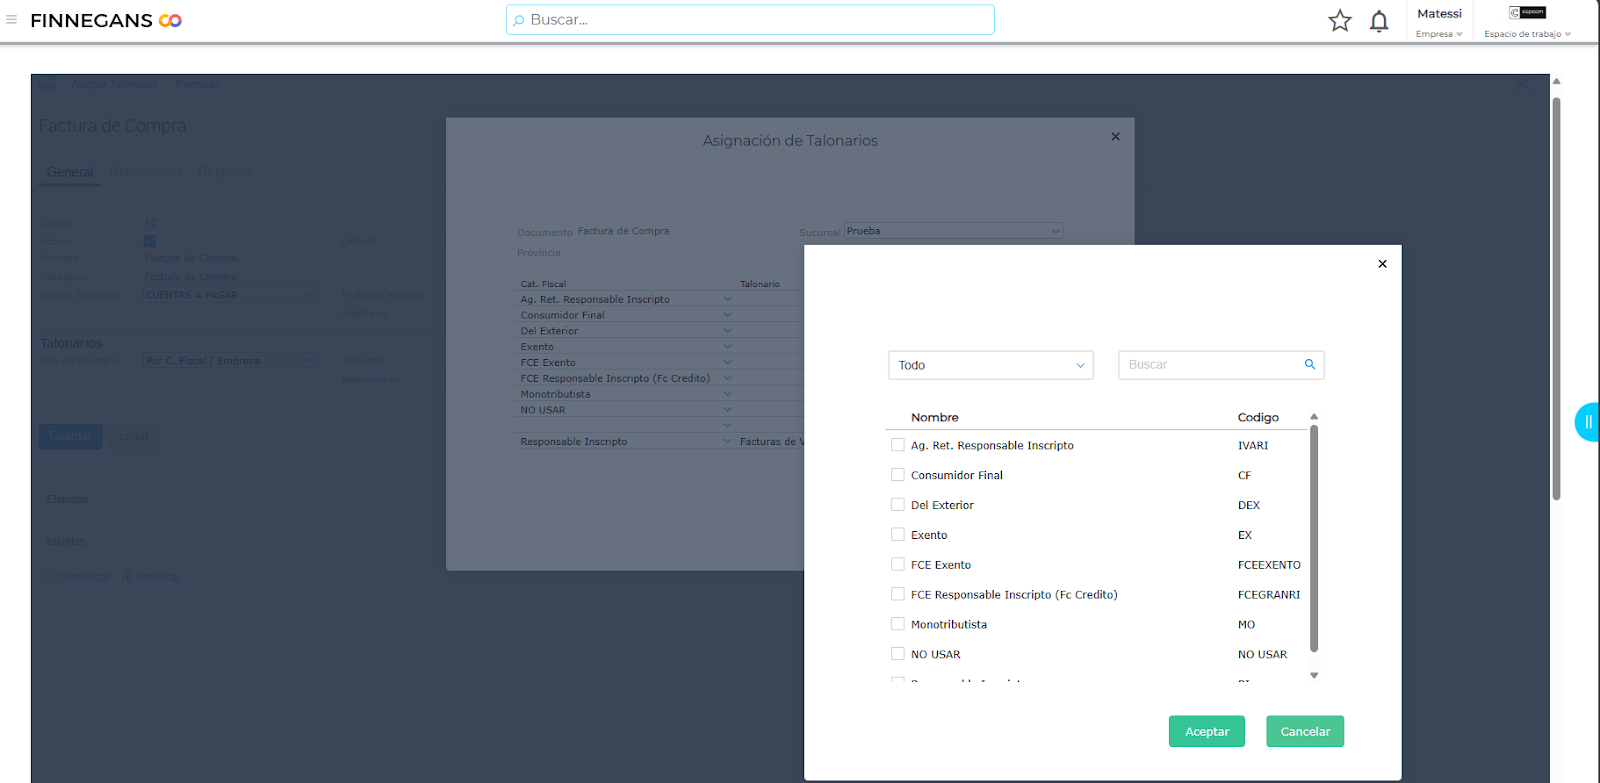Screen dimensions: 1600x783
Task: Open the favorites star
Action: click(x=1340, y=21)
